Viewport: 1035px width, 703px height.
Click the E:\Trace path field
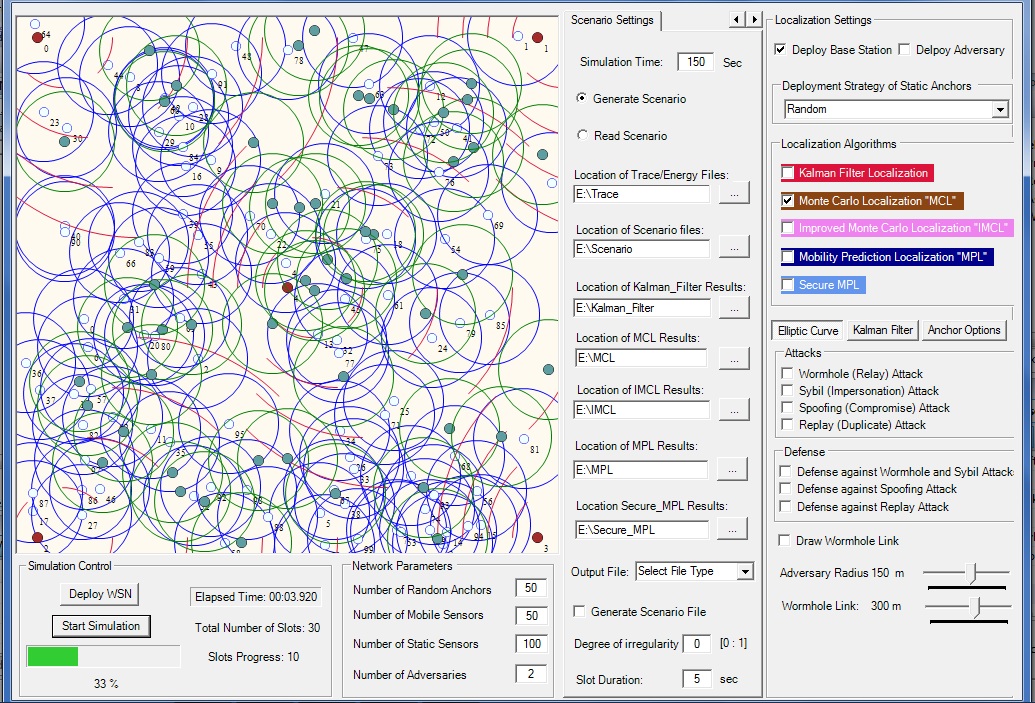642,194
